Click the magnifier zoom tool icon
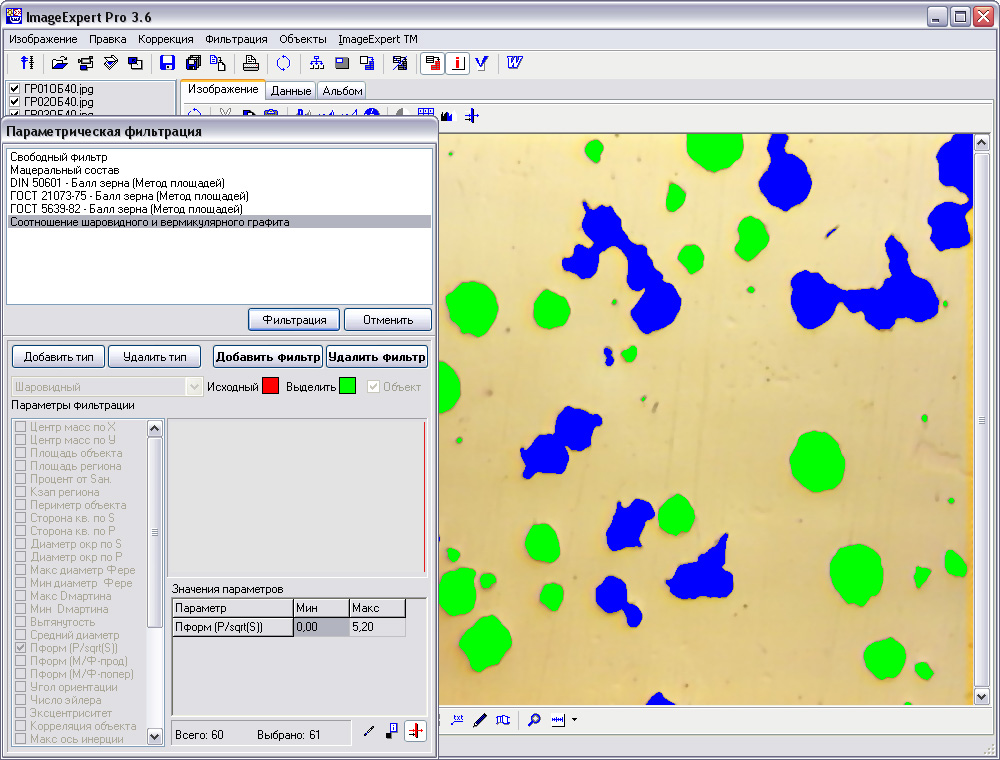The image size is (1000, 760). (534, 719)
